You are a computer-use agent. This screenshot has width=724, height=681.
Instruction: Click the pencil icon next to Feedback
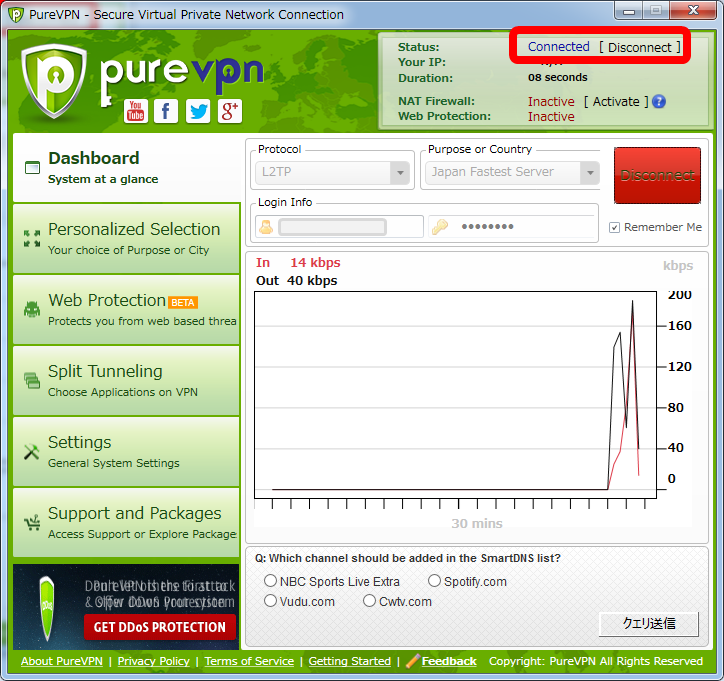[x=412, y=661]
